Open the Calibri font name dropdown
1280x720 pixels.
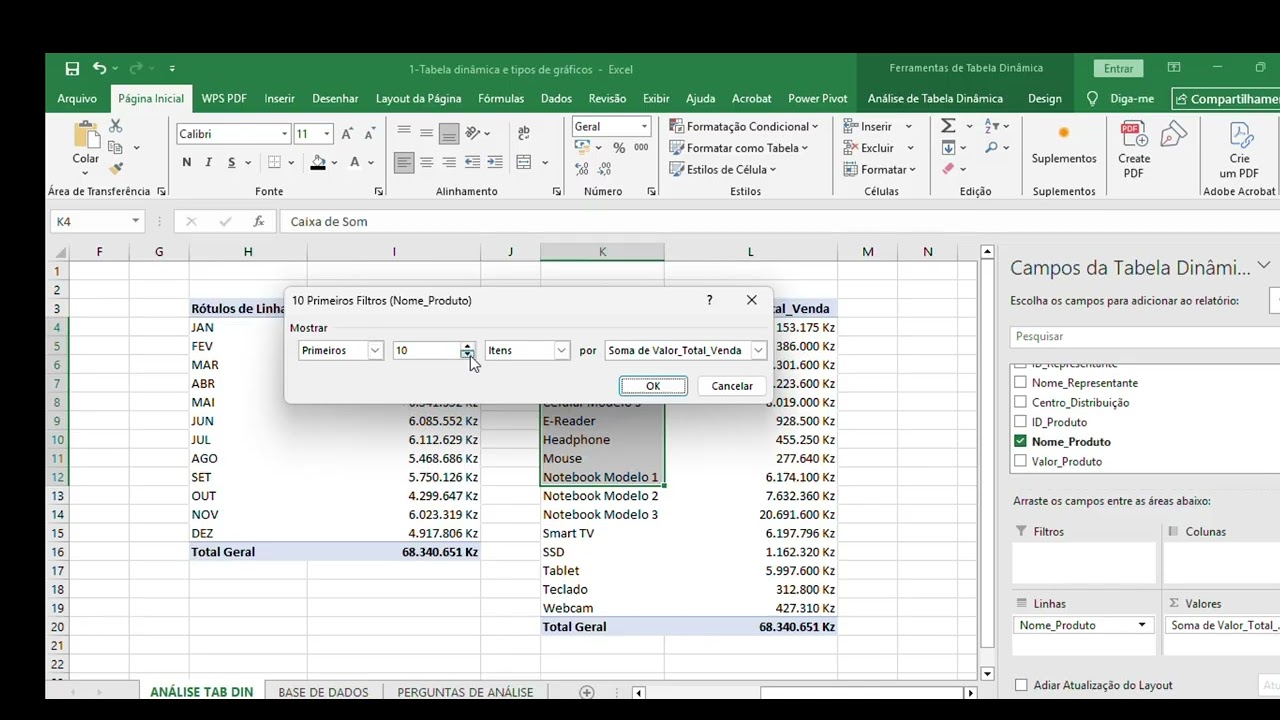pos(284,134)
